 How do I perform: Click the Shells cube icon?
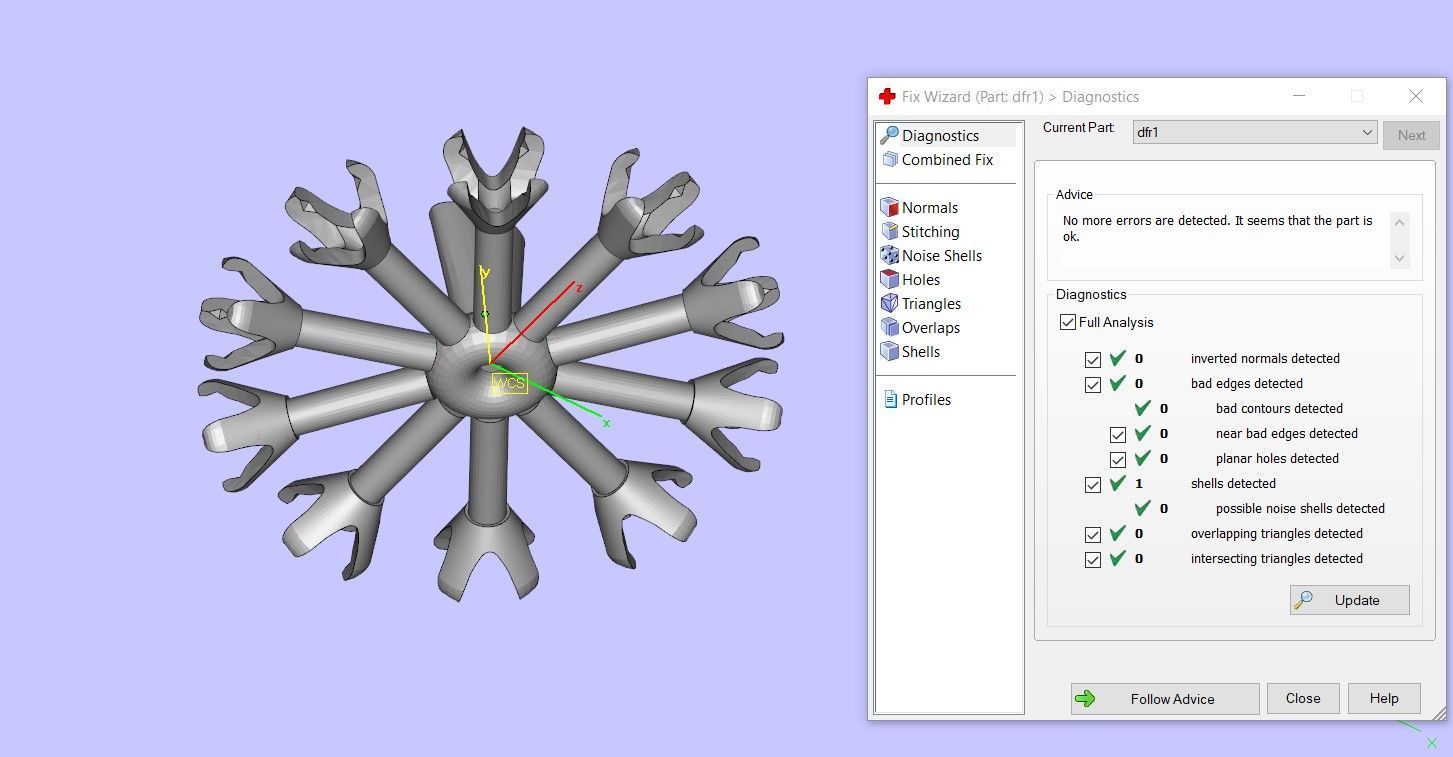[x=889, y=351]
